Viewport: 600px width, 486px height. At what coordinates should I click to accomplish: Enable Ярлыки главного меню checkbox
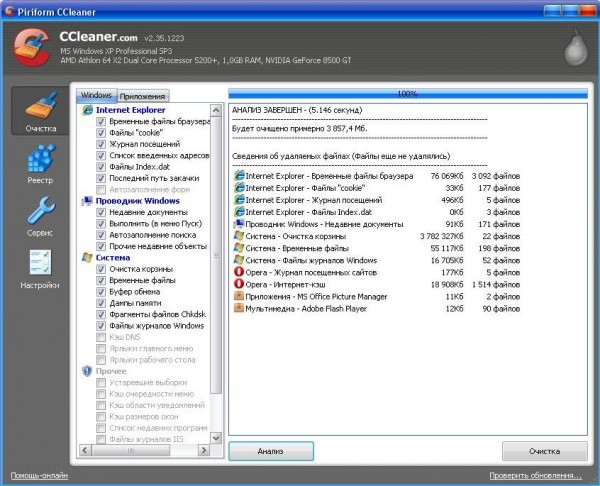point(101,349)
